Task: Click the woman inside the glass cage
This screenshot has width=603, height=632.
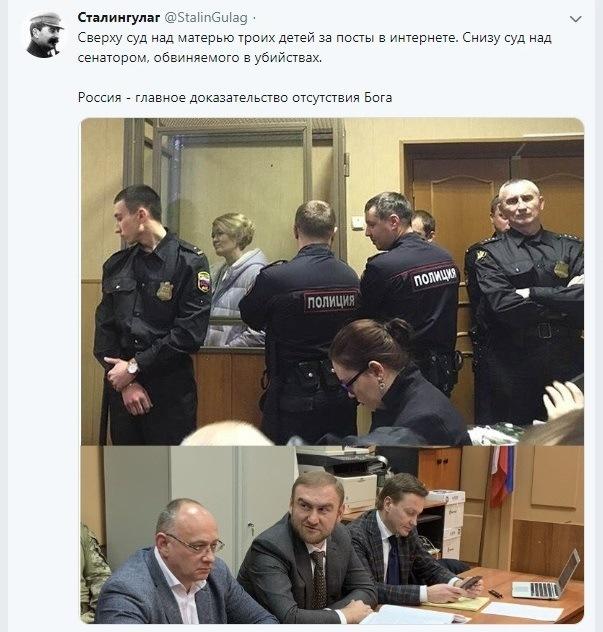Action: 236,280
